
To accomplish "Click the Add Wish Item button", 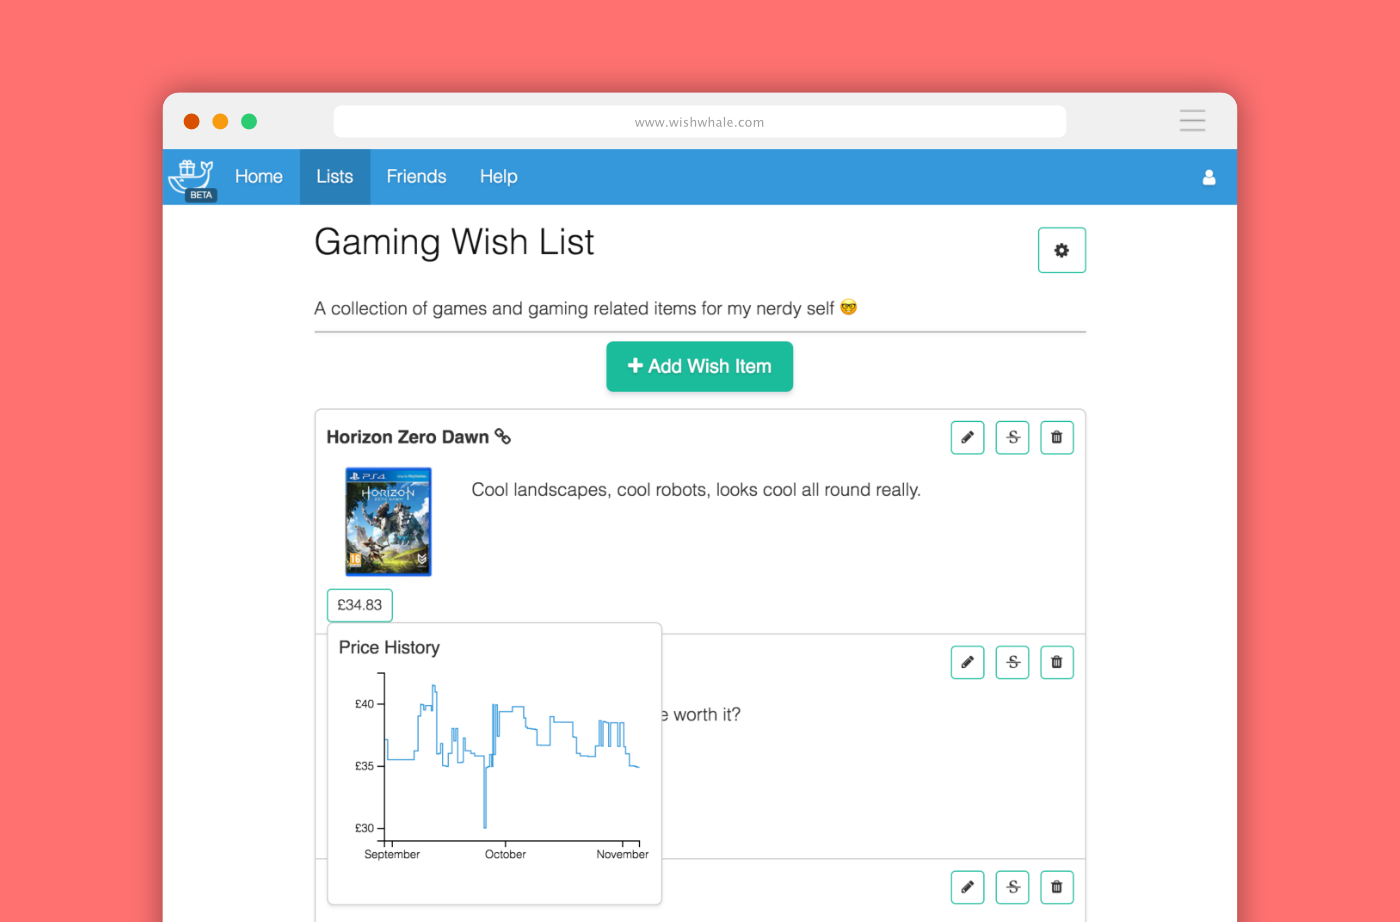I will tap(699, 366).
